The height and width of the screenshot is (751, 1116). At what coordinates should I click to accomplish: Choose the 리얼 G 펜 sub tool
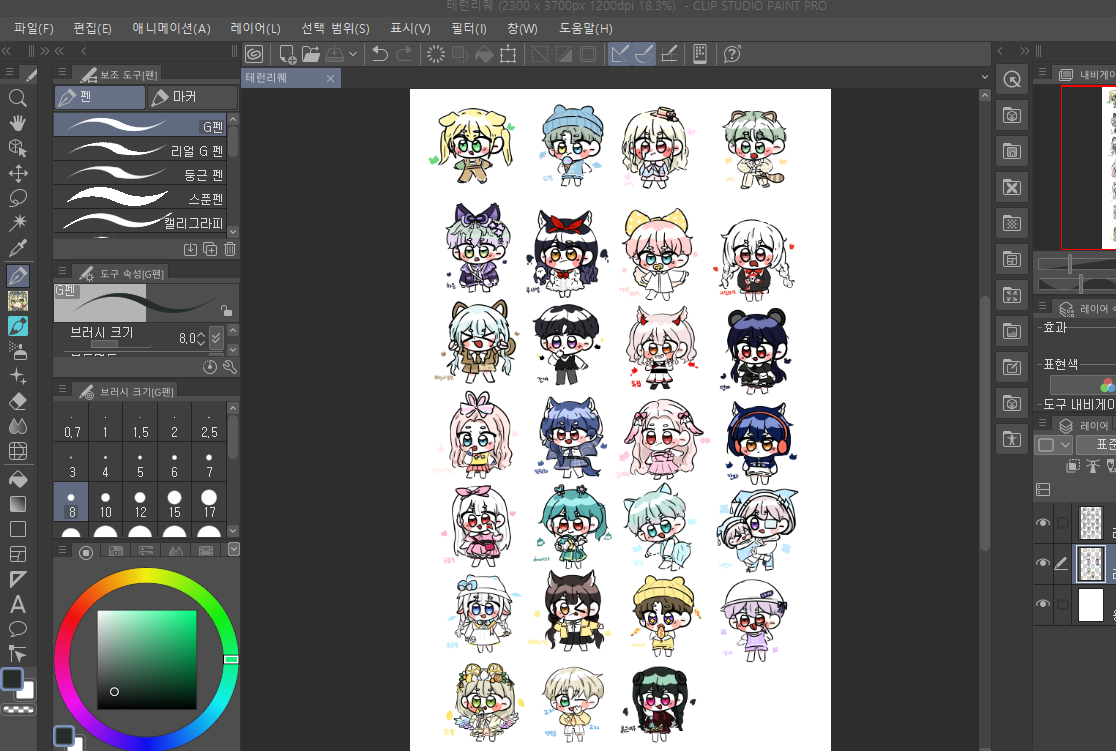[140, 150]
